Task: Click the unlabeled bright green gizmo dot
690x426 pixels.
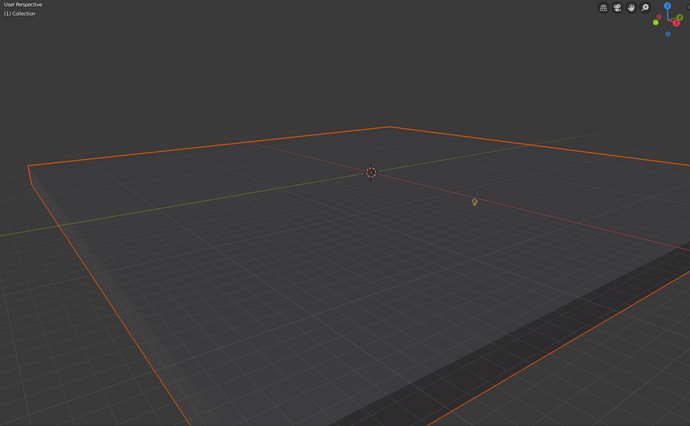Action: point(656,22)
